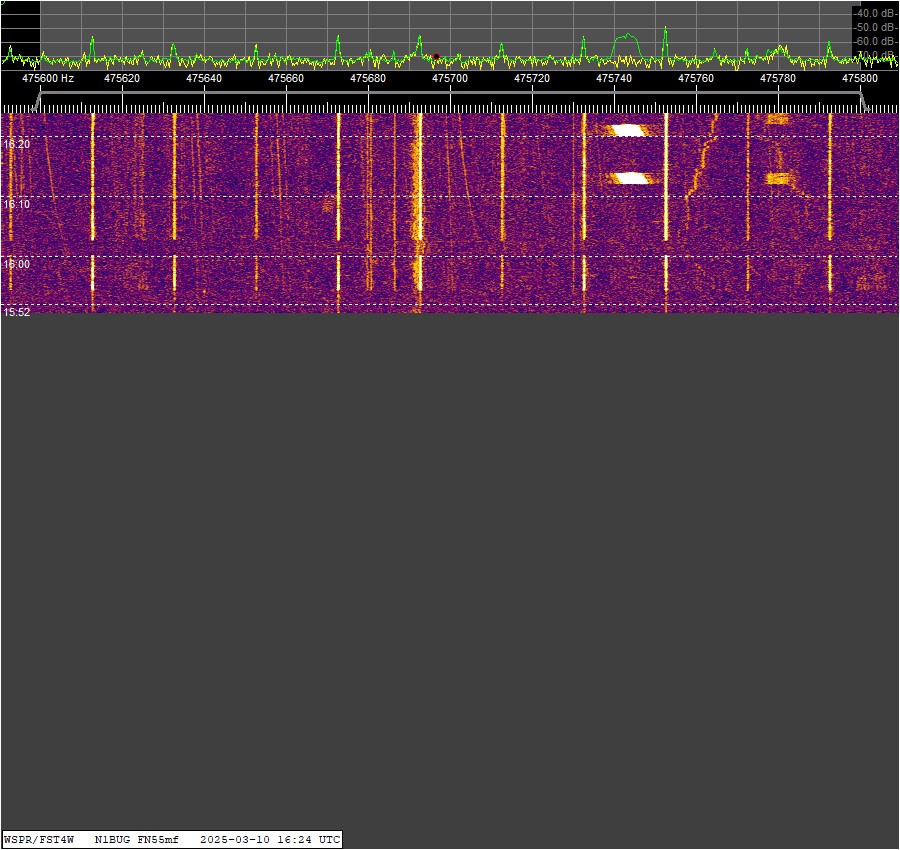Click the gray passband range bar

pyautogui.click(x=450, y=94)
